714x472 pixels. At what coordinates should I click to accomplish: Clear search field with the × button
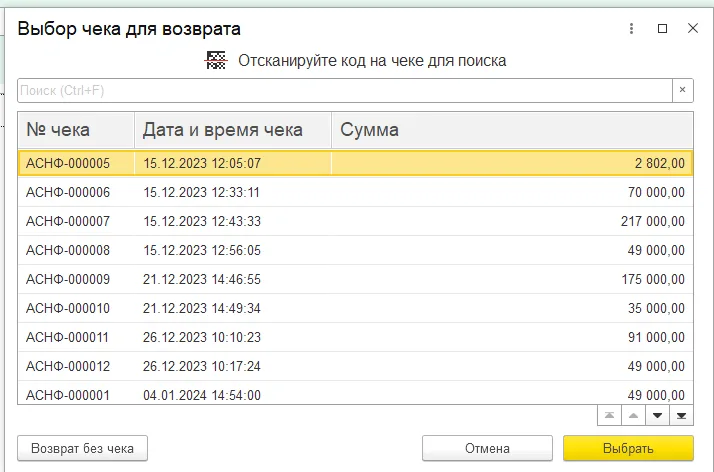pos(683,90)
